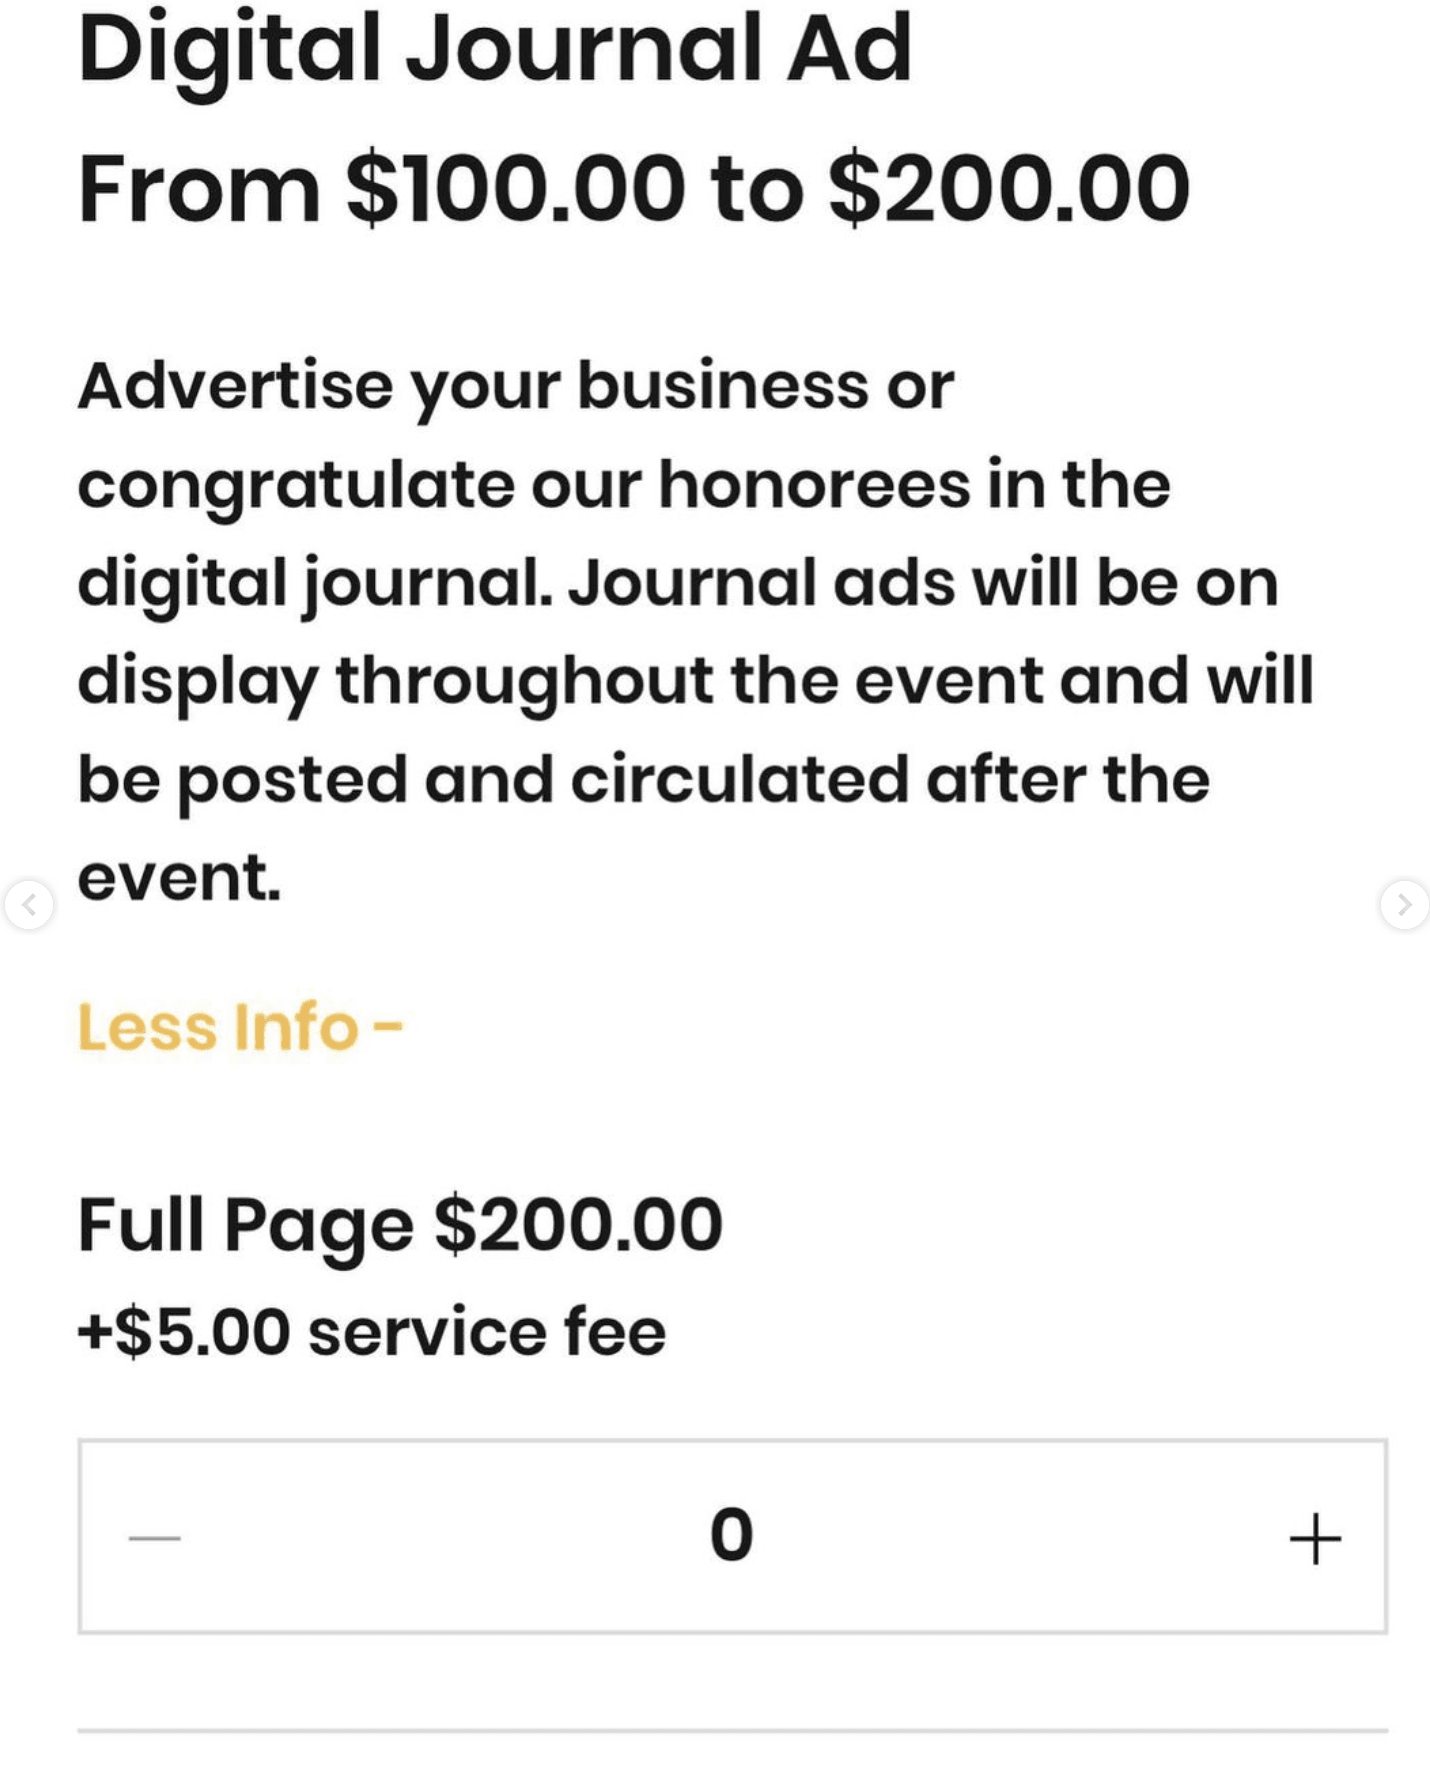Click the horizontal divider below the quantity box
This screenshot has width=1430, height=1778.
click(x=732, y=1730)
